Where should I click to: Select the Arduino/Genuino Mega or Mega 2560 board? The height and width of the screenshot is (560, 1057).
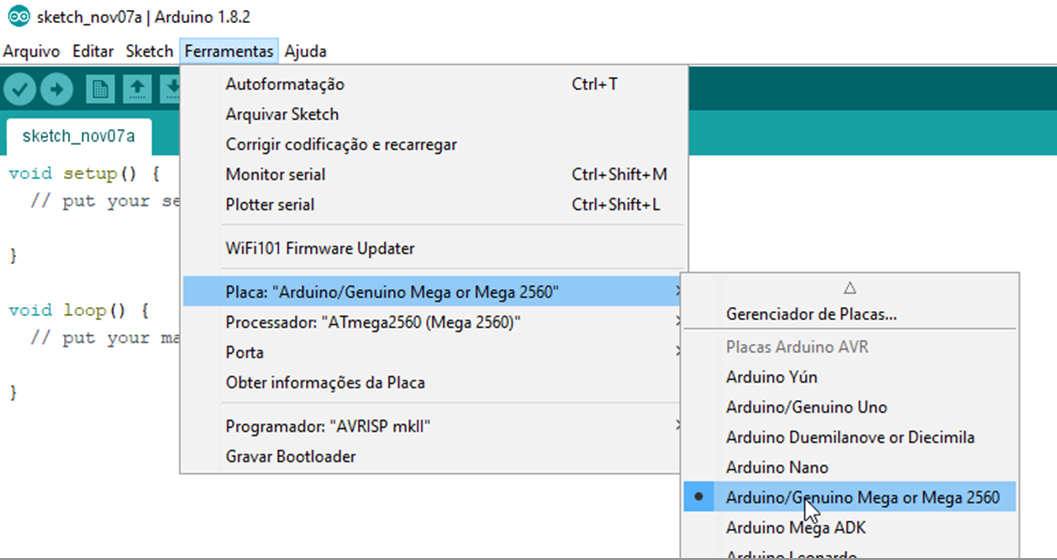click(x=862, y=497)
